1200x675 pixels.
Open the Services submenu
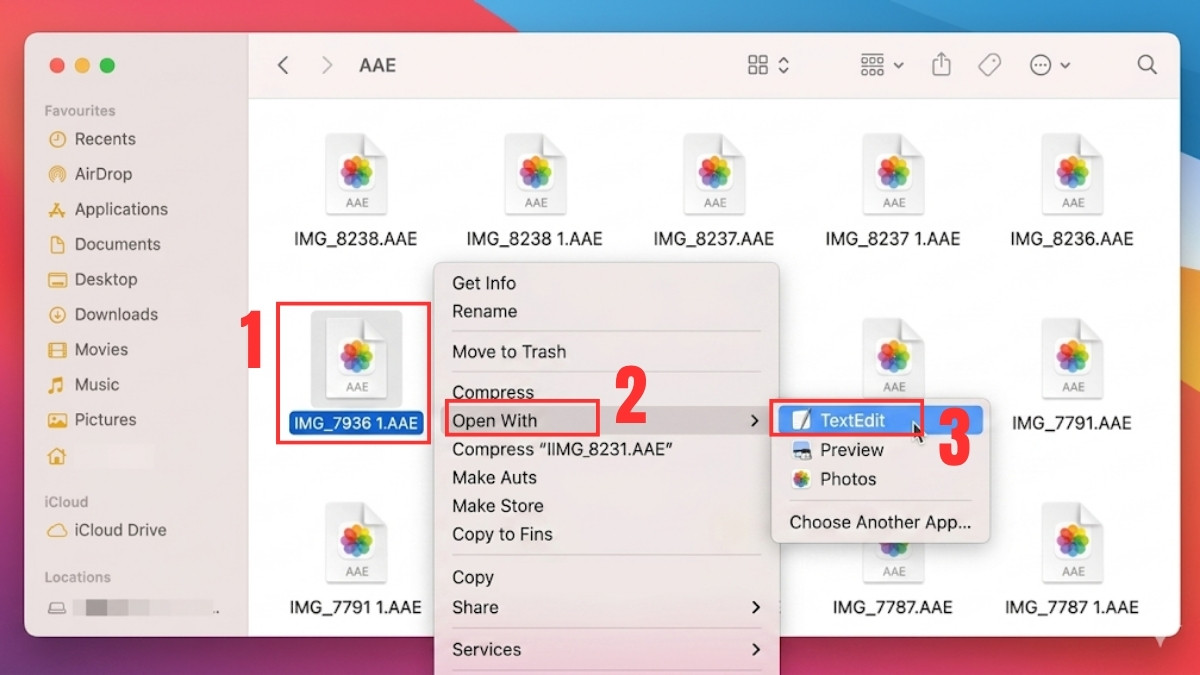tap(487, 649)
